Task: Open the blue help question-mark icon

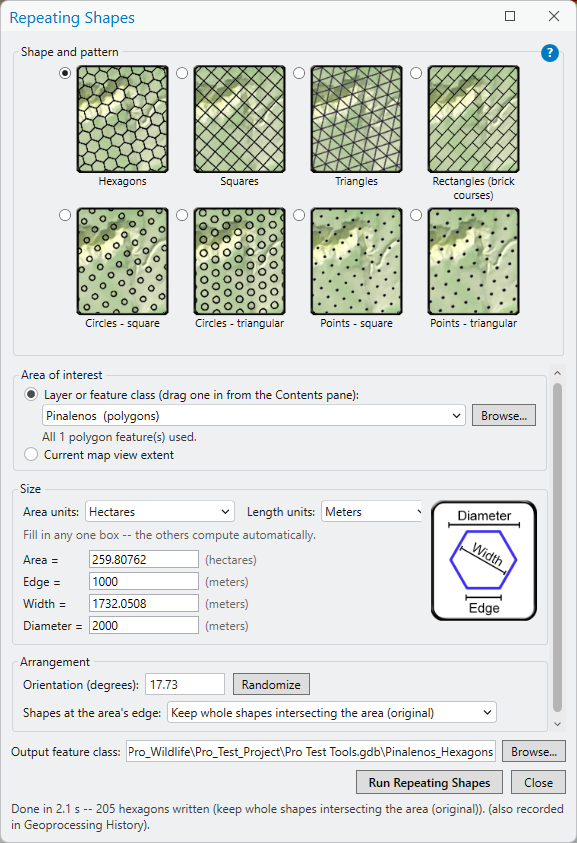Action: (550, 53)
